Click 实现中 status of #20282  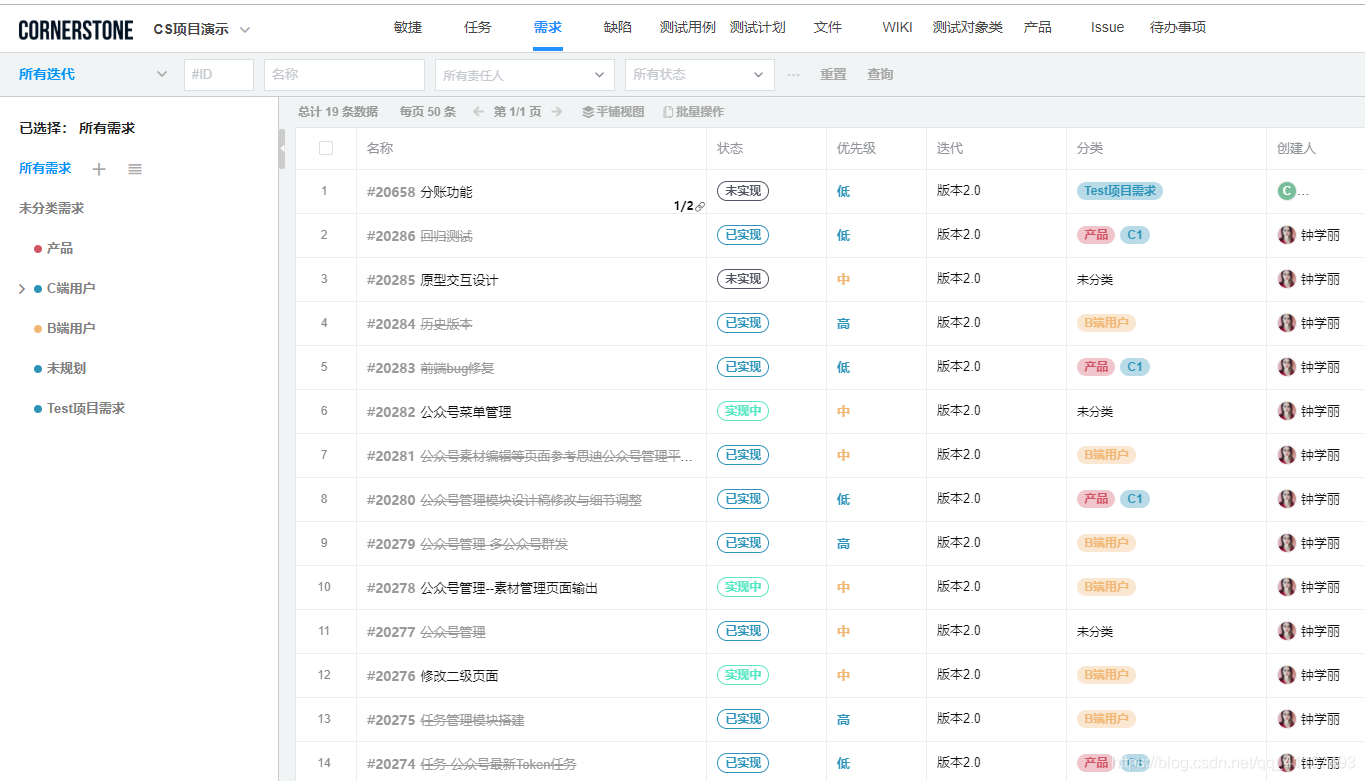[743, 411]
